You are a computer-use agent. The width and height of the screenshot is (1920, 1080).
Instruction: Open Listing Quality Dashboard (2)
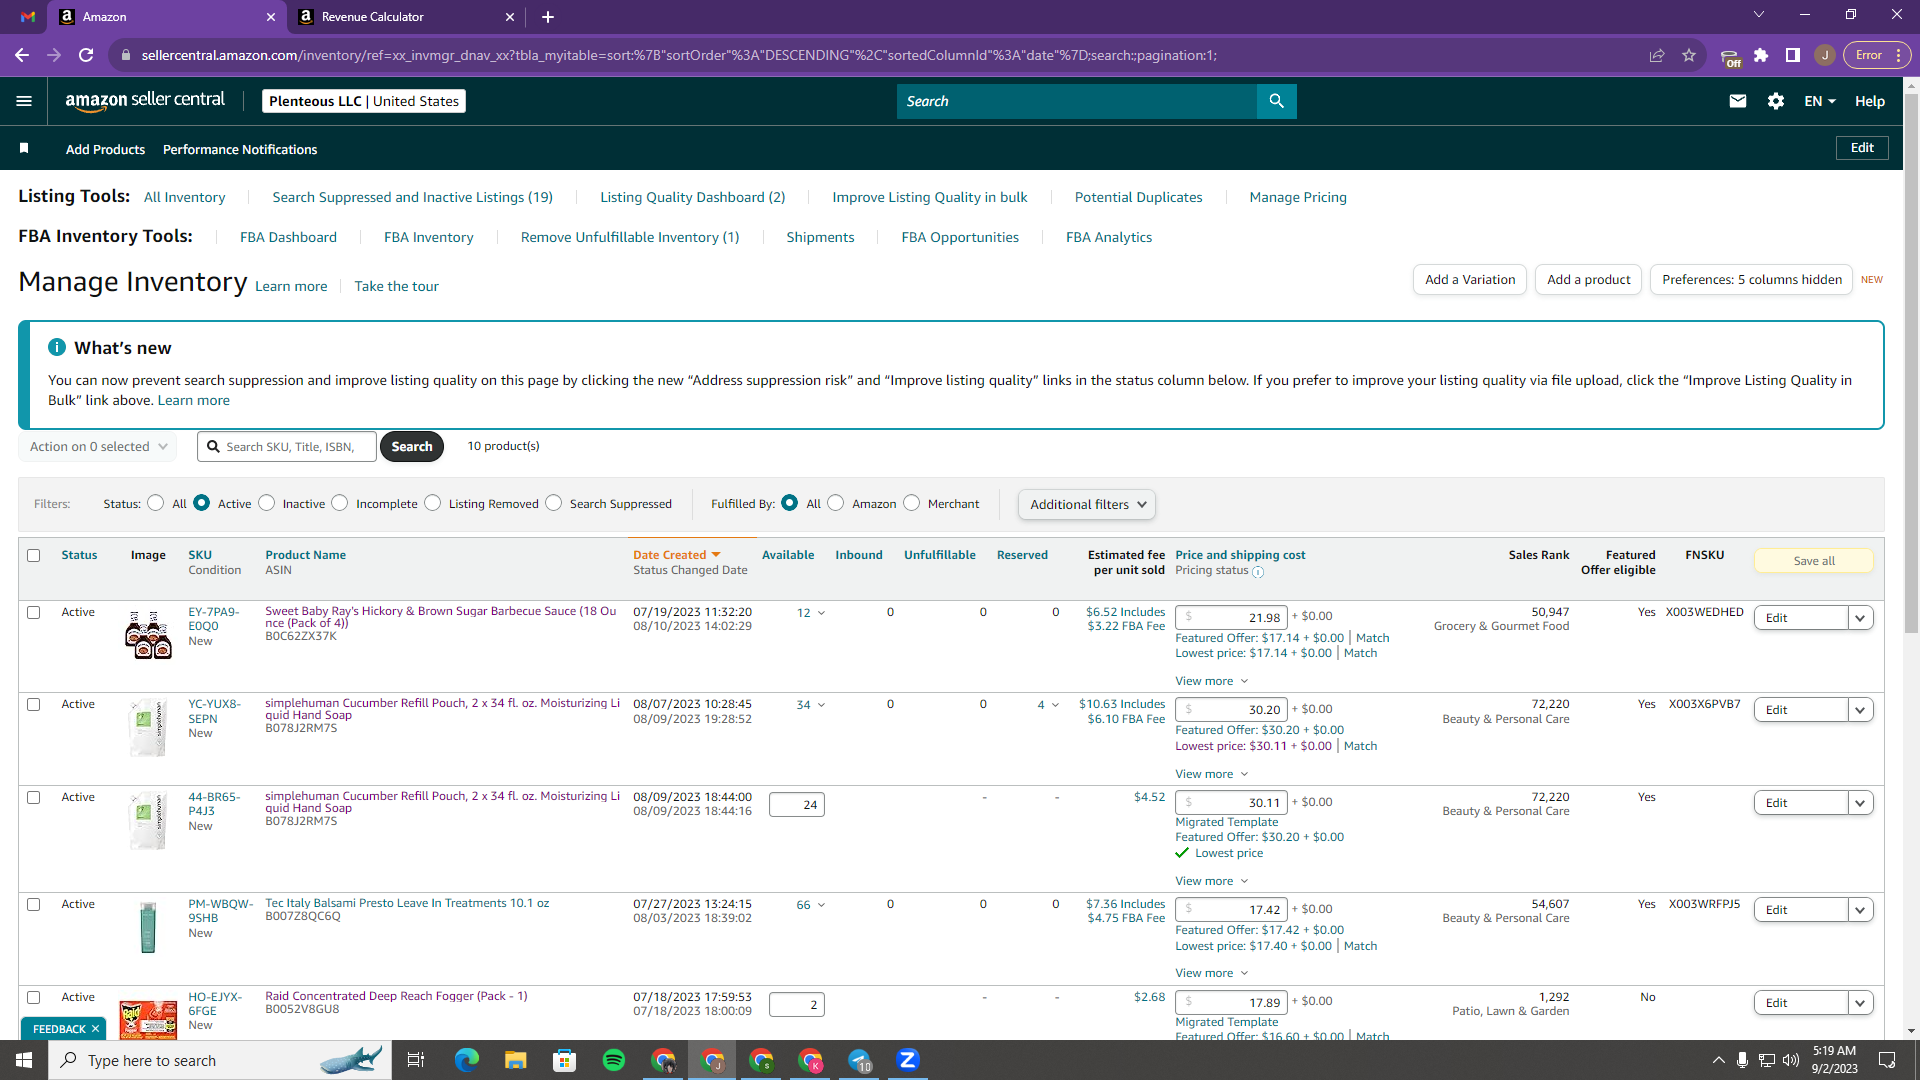coord(693,197)
